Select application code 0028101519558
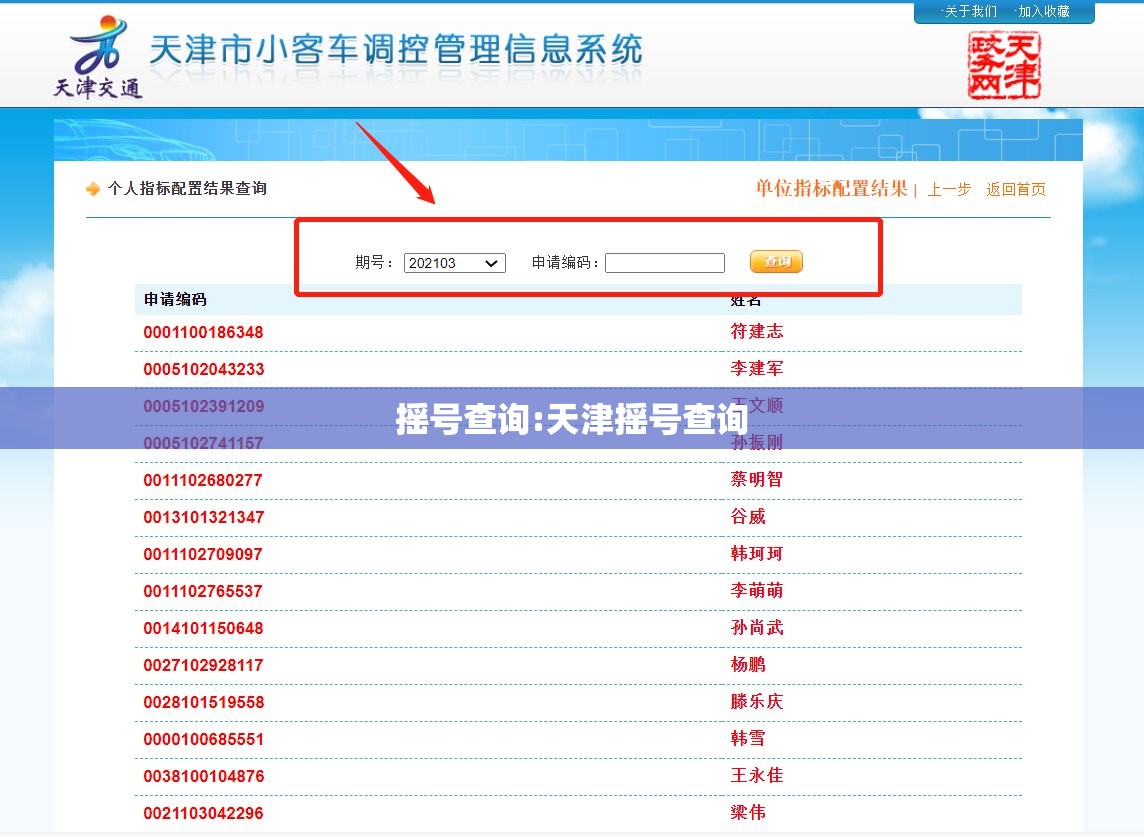The width and height of the screenshot is (1144, 837). 204,702
